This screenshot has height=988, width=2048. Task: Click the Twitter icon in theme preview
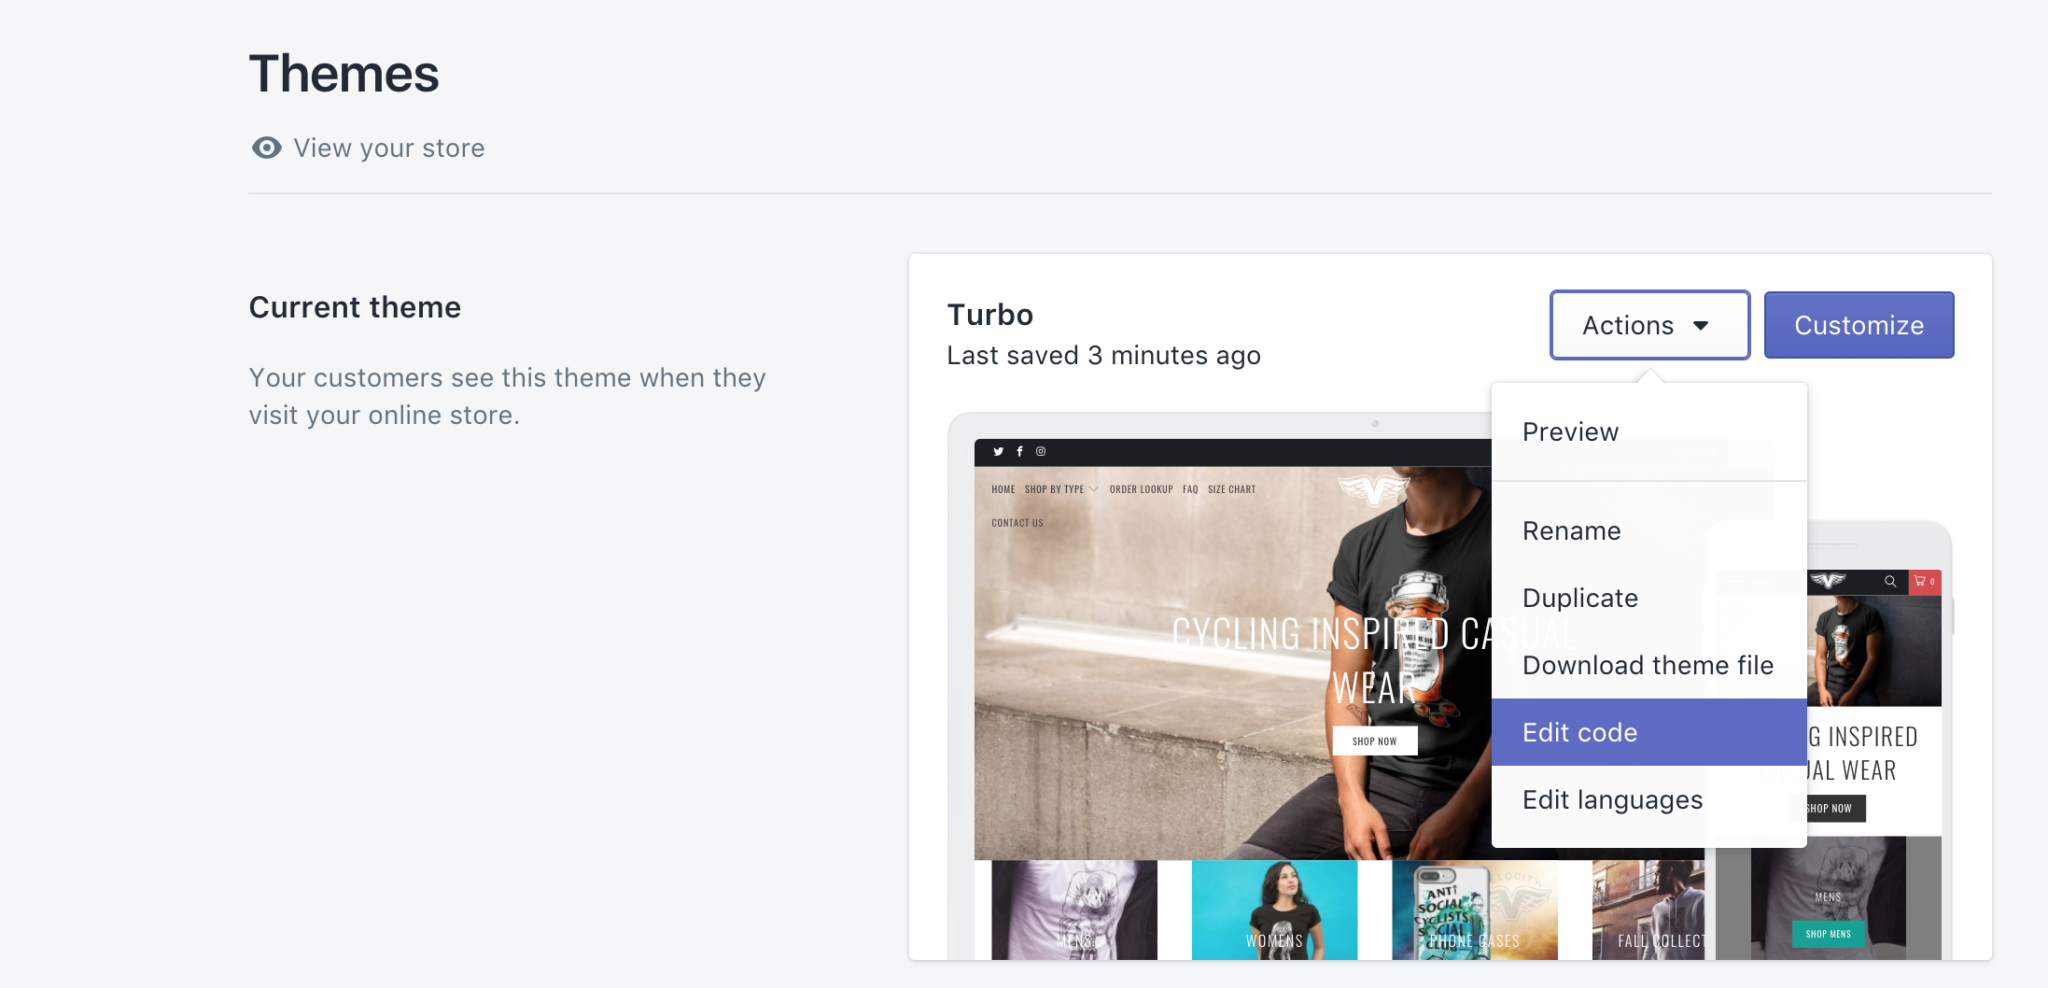pos(998,452)
